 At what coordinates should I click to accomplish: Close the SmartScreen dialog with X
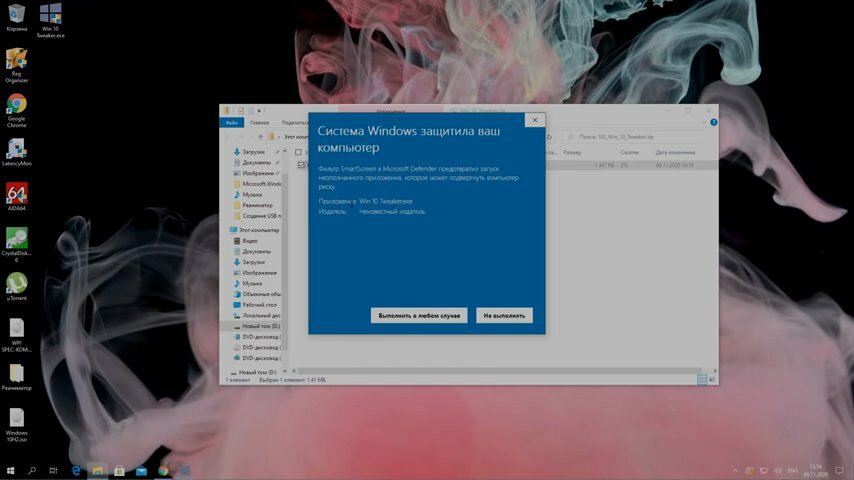[535, 120]
